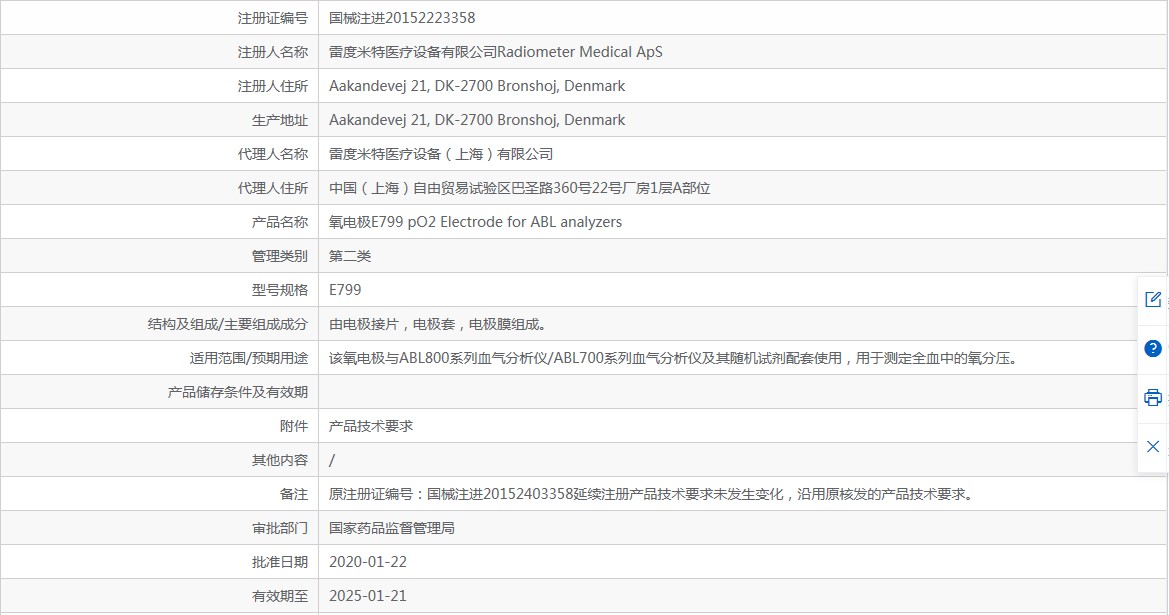Click the 批准日期 label
The height and width of the screenshot is (615, 1169).
point(280,562)
